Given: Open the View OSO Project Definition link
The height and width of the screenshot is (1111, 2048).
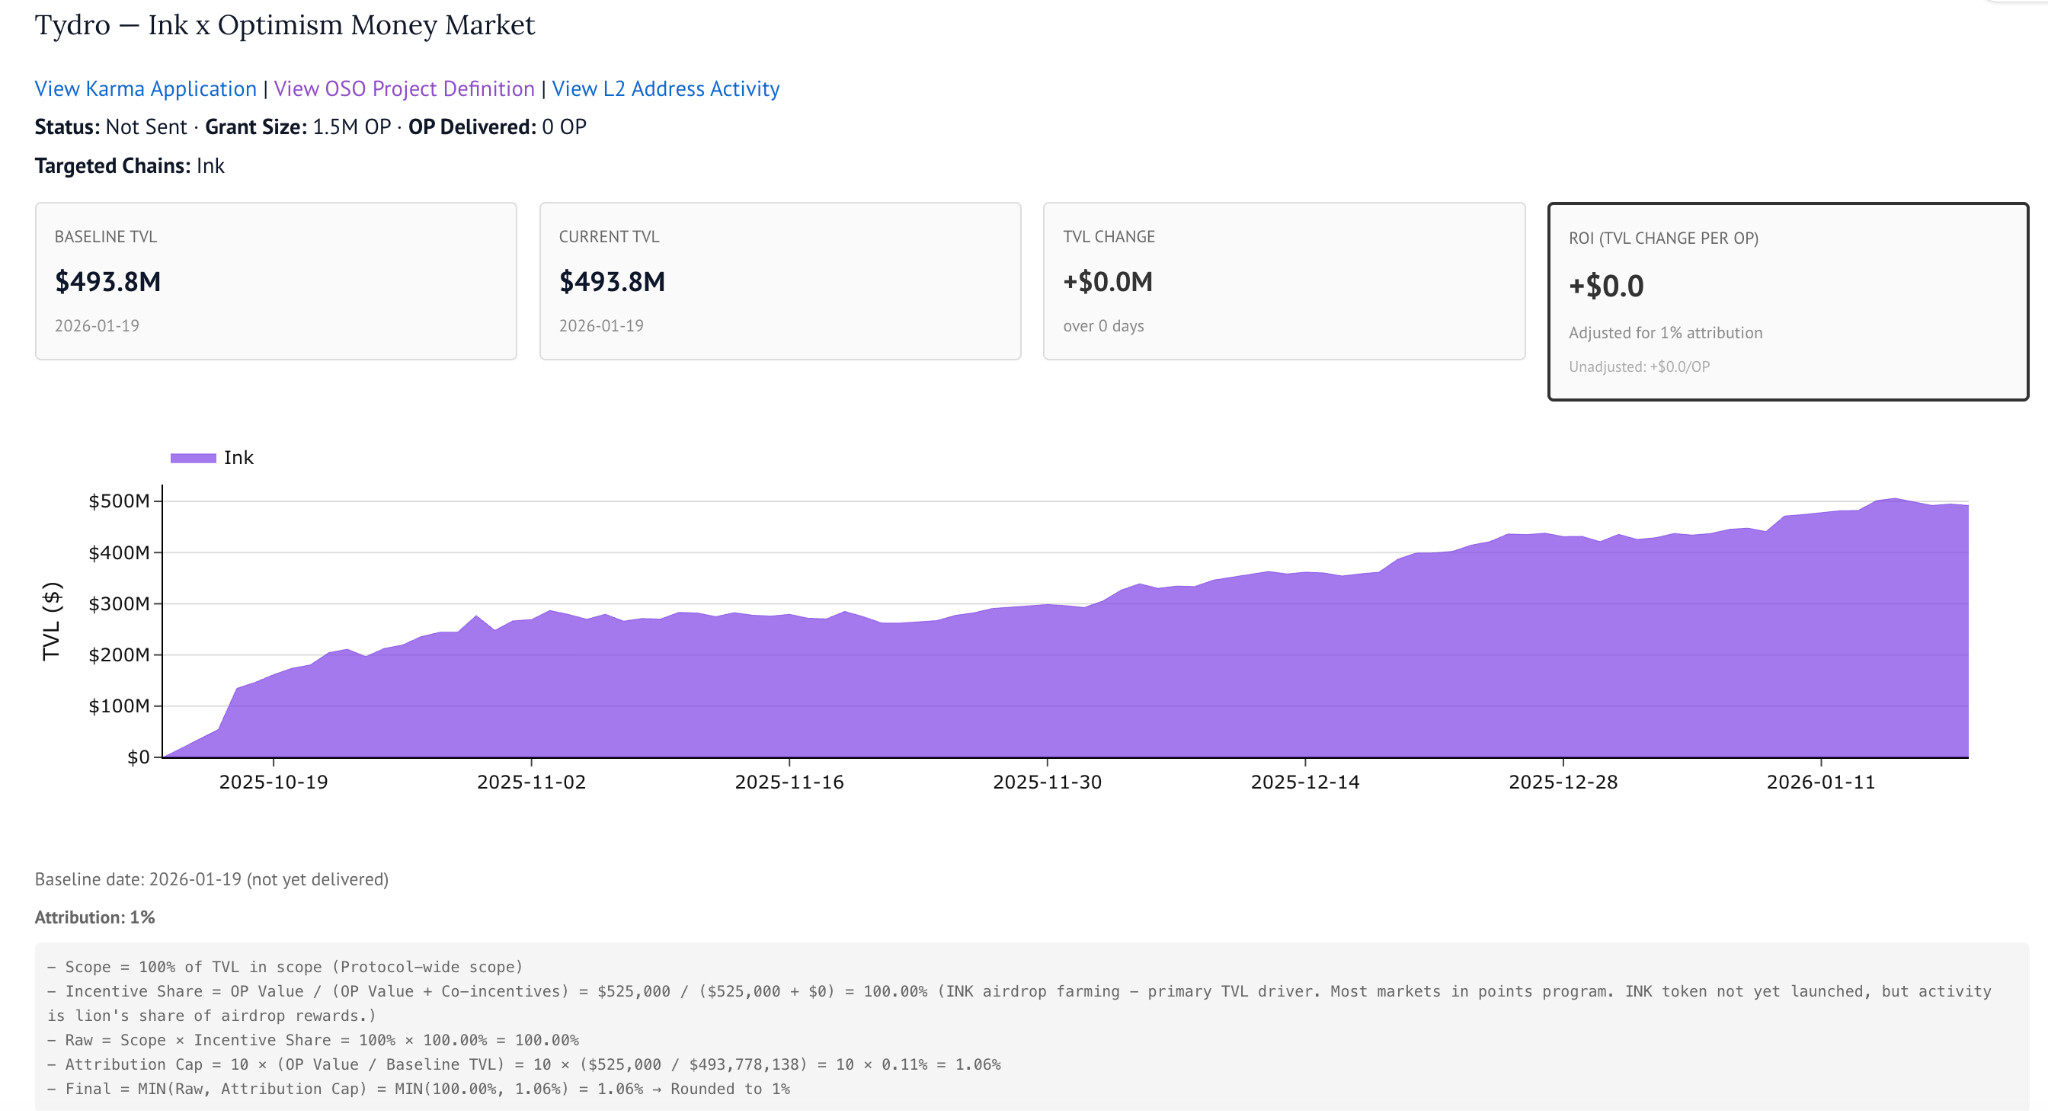Looking at the screenshot, I should [x=404, y=88].
